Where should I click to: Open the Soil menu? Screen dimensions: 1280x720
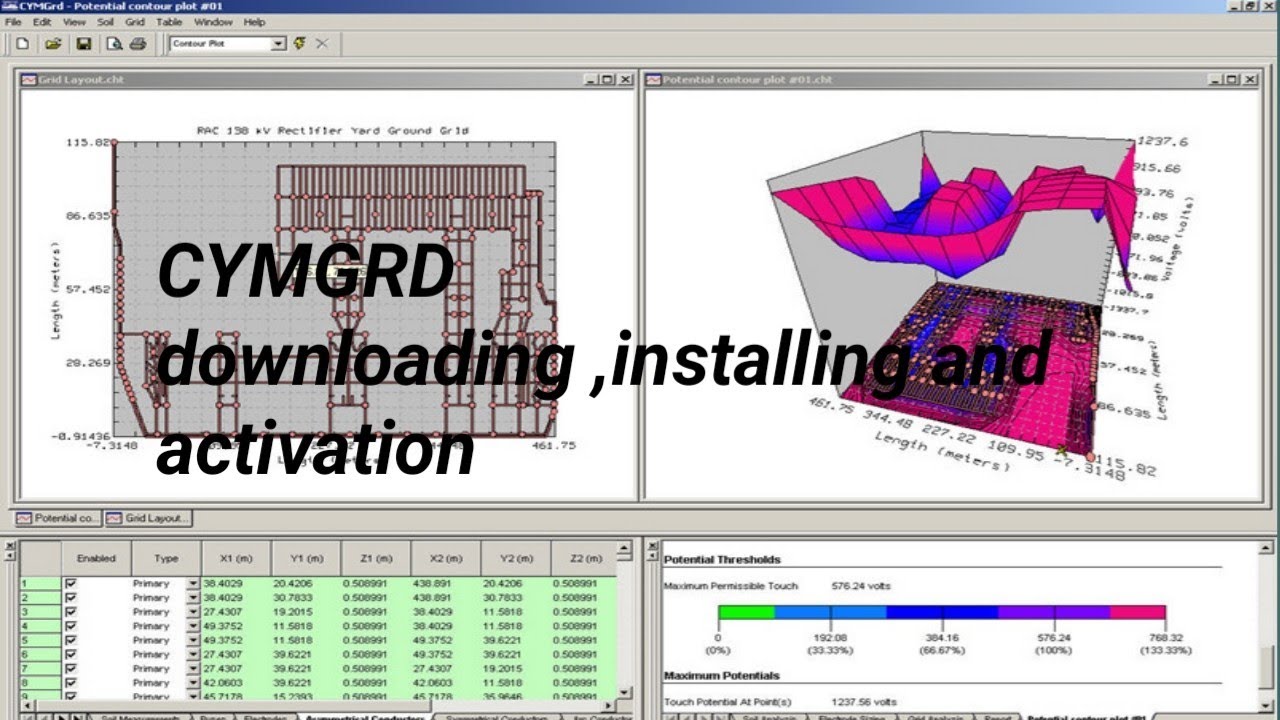[x=105, y=21]
